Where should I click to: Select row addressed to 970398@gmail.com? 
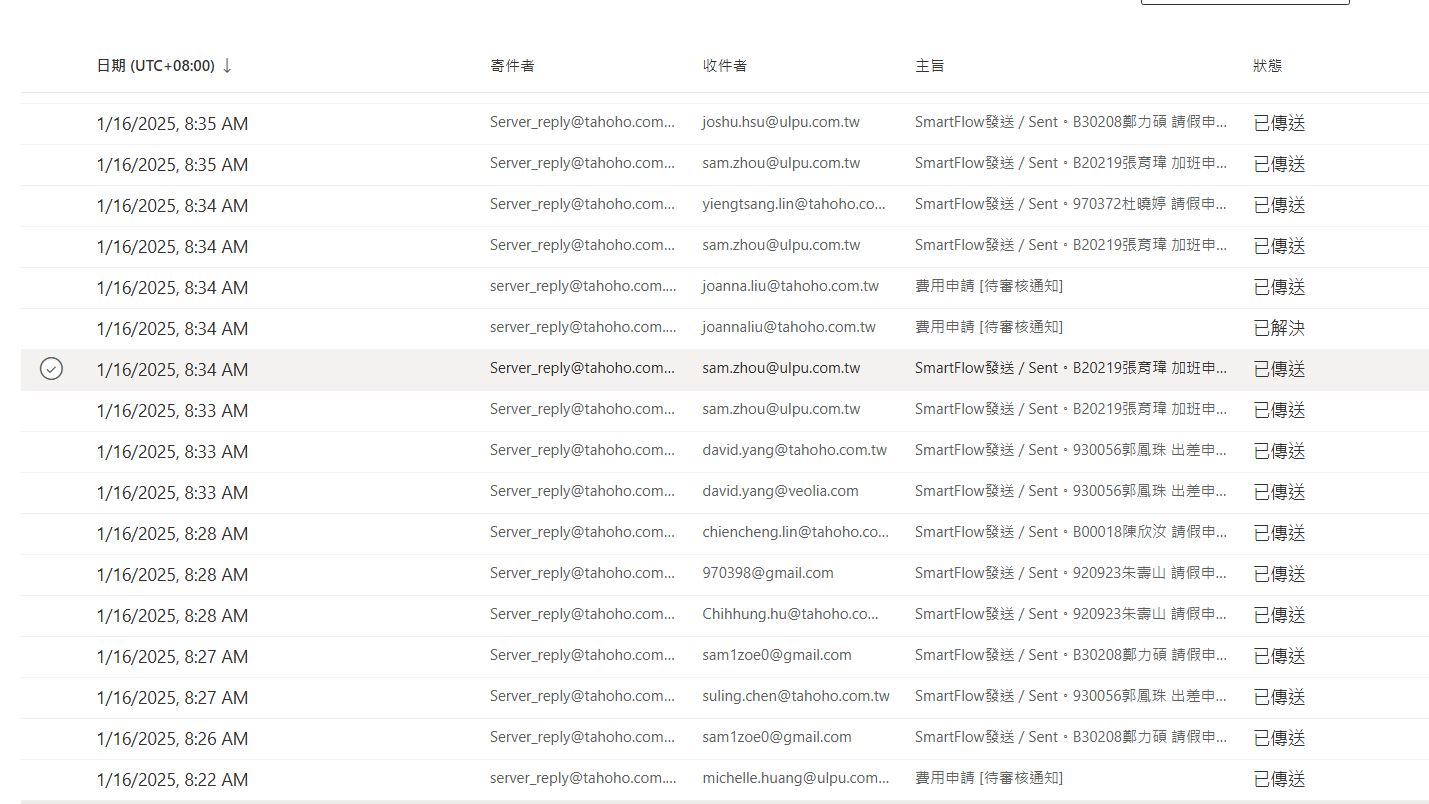(x=767, y=573)
